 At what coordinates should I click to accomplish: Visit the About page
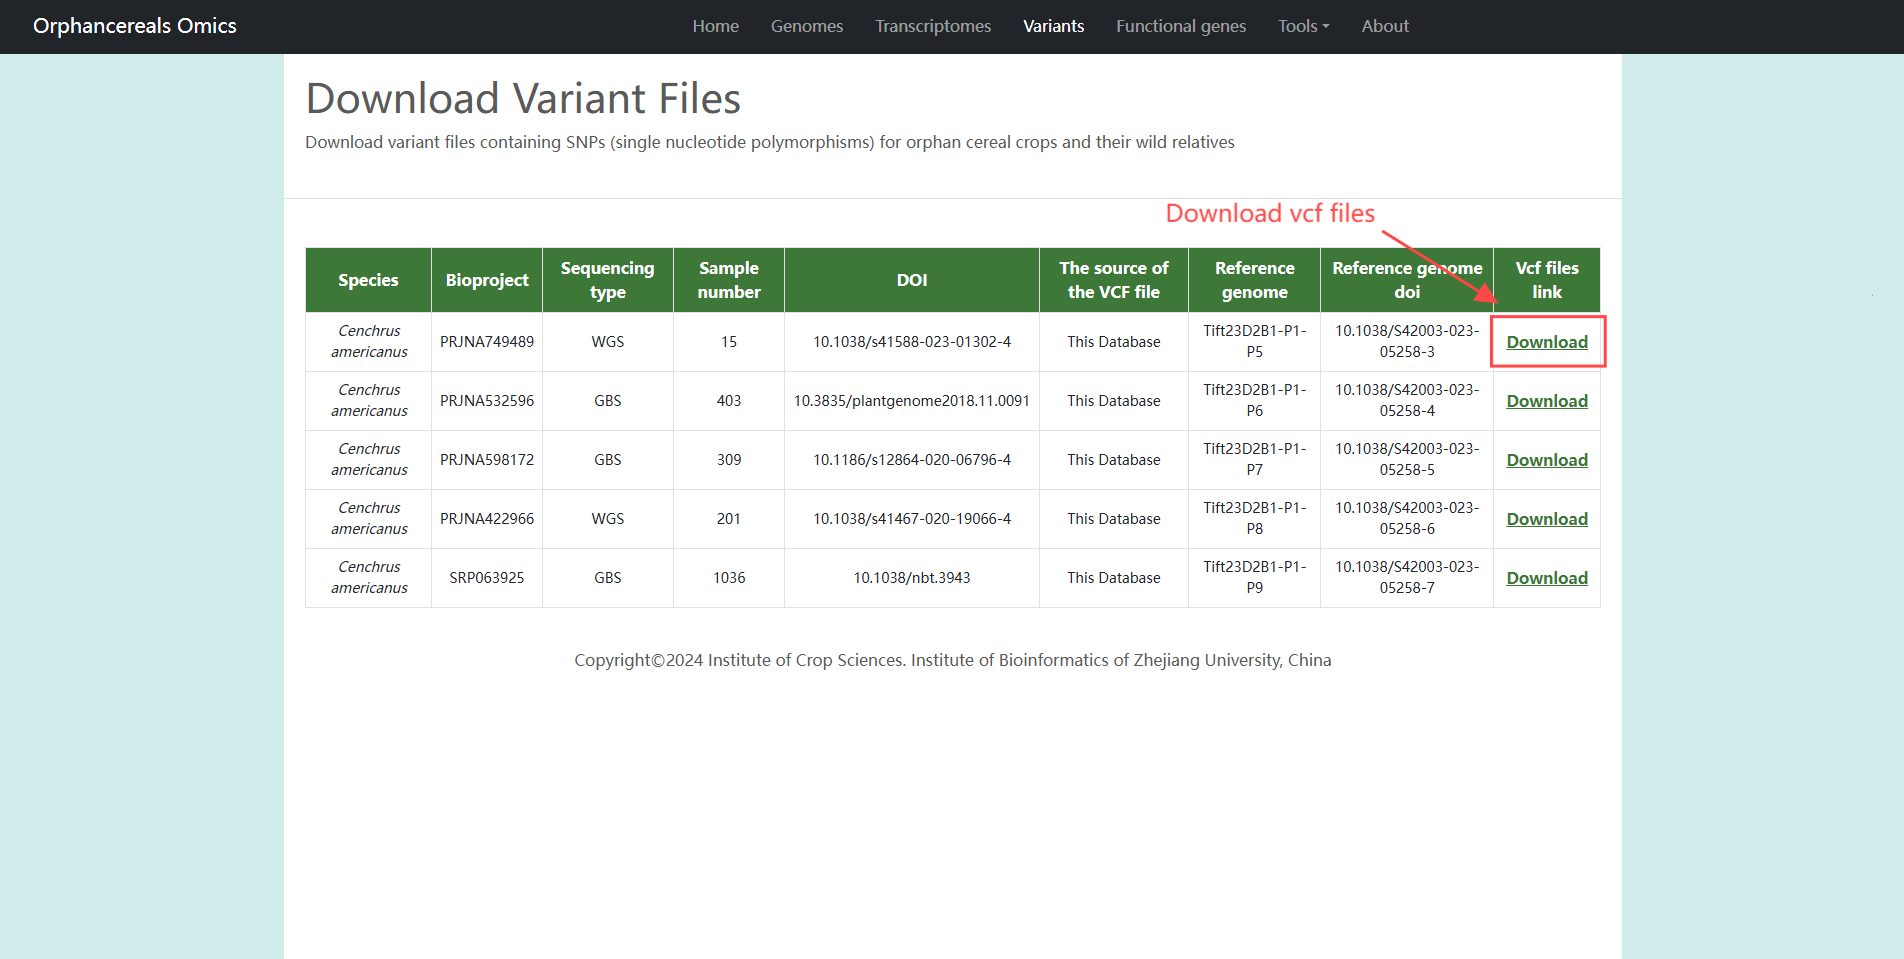1384,26
